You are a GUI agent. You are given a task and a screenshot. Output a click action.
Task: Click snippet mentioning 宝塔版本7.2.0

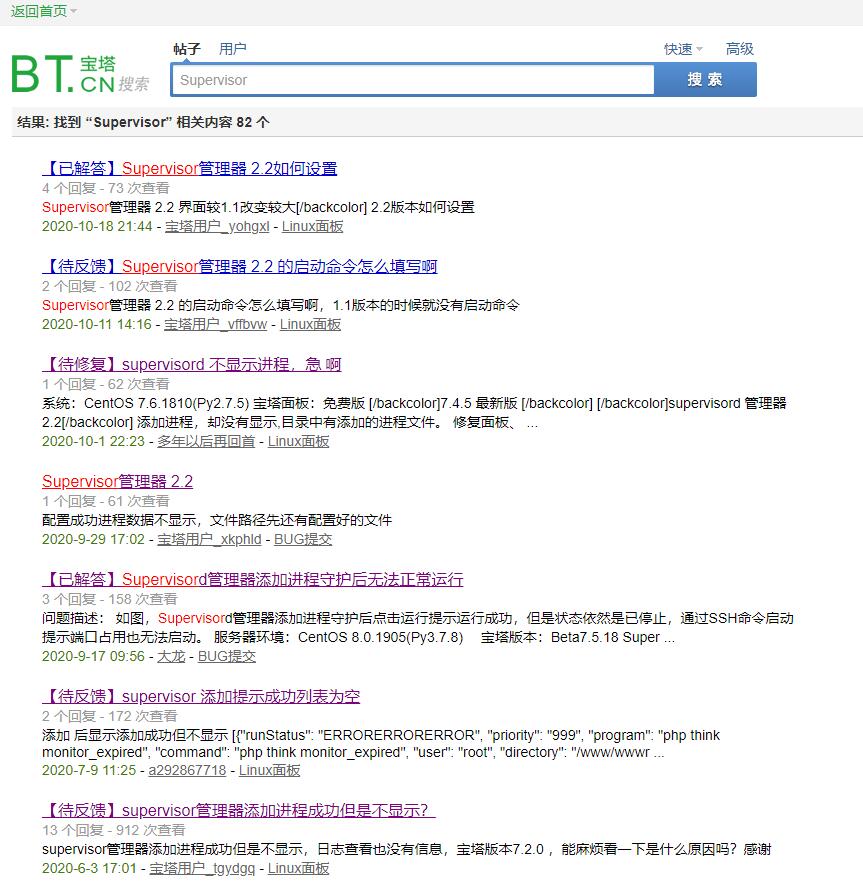tap(406, 850)
